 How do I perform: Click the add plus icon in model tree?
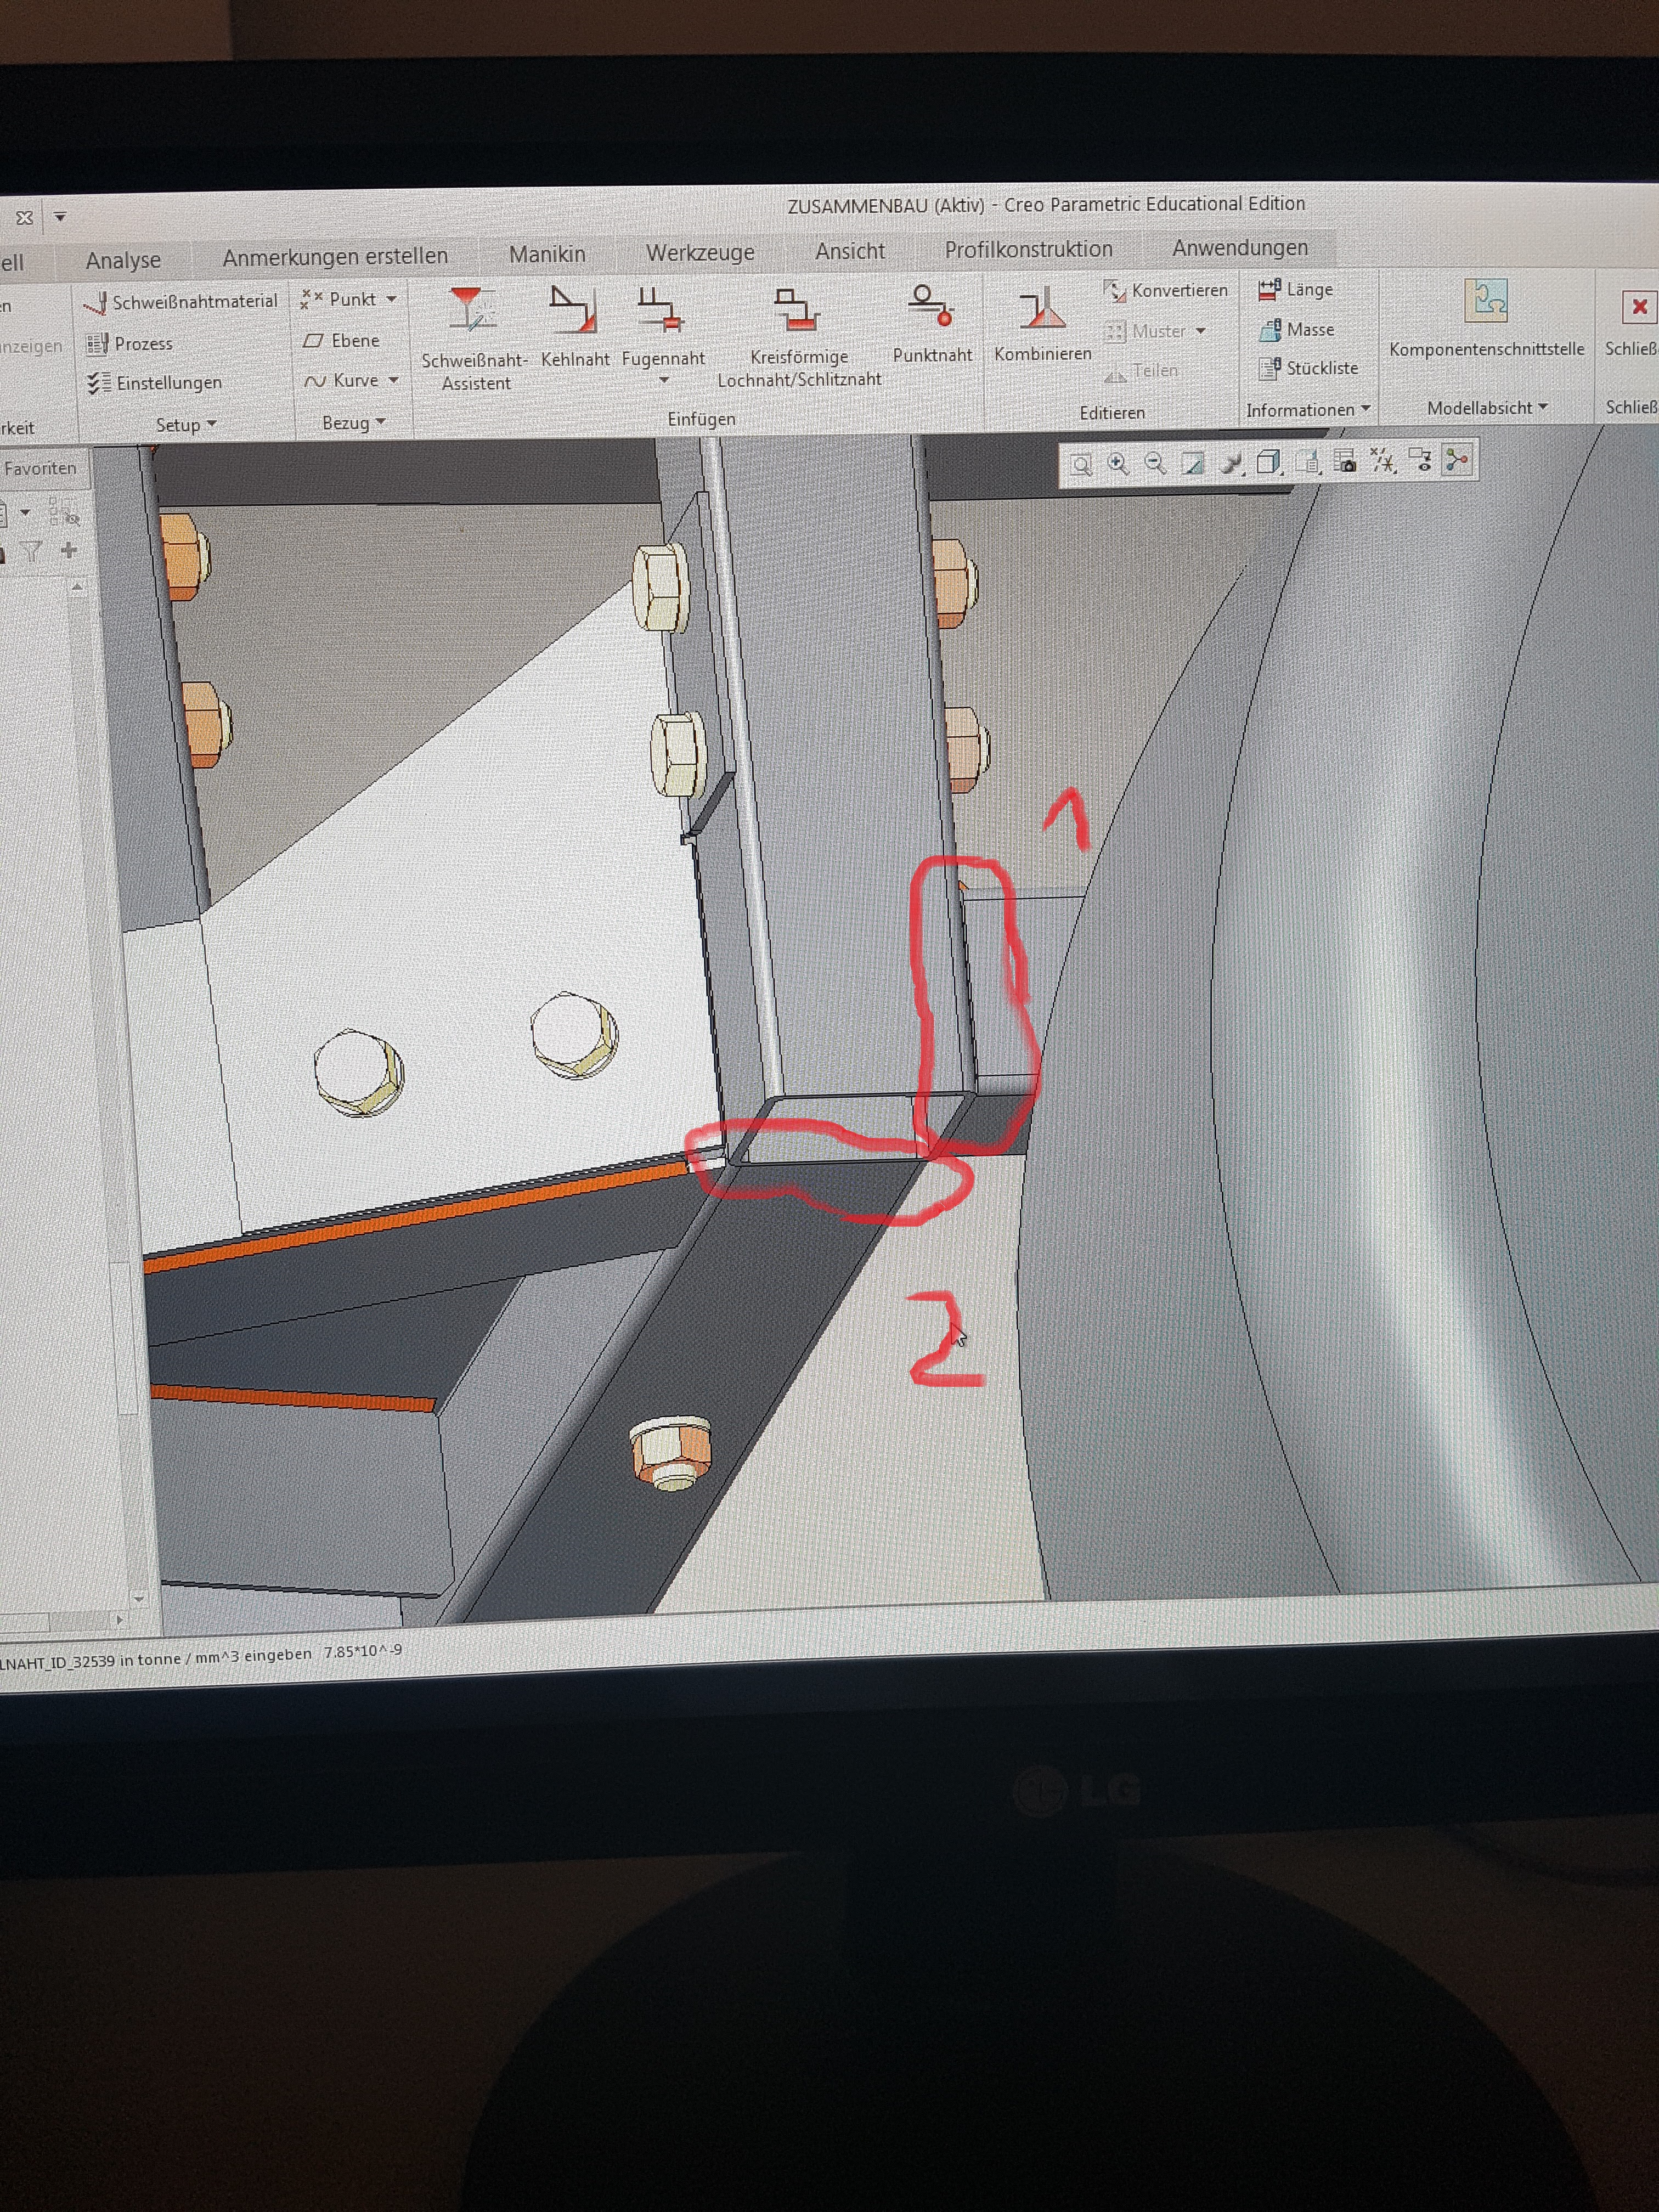point(69,550)
